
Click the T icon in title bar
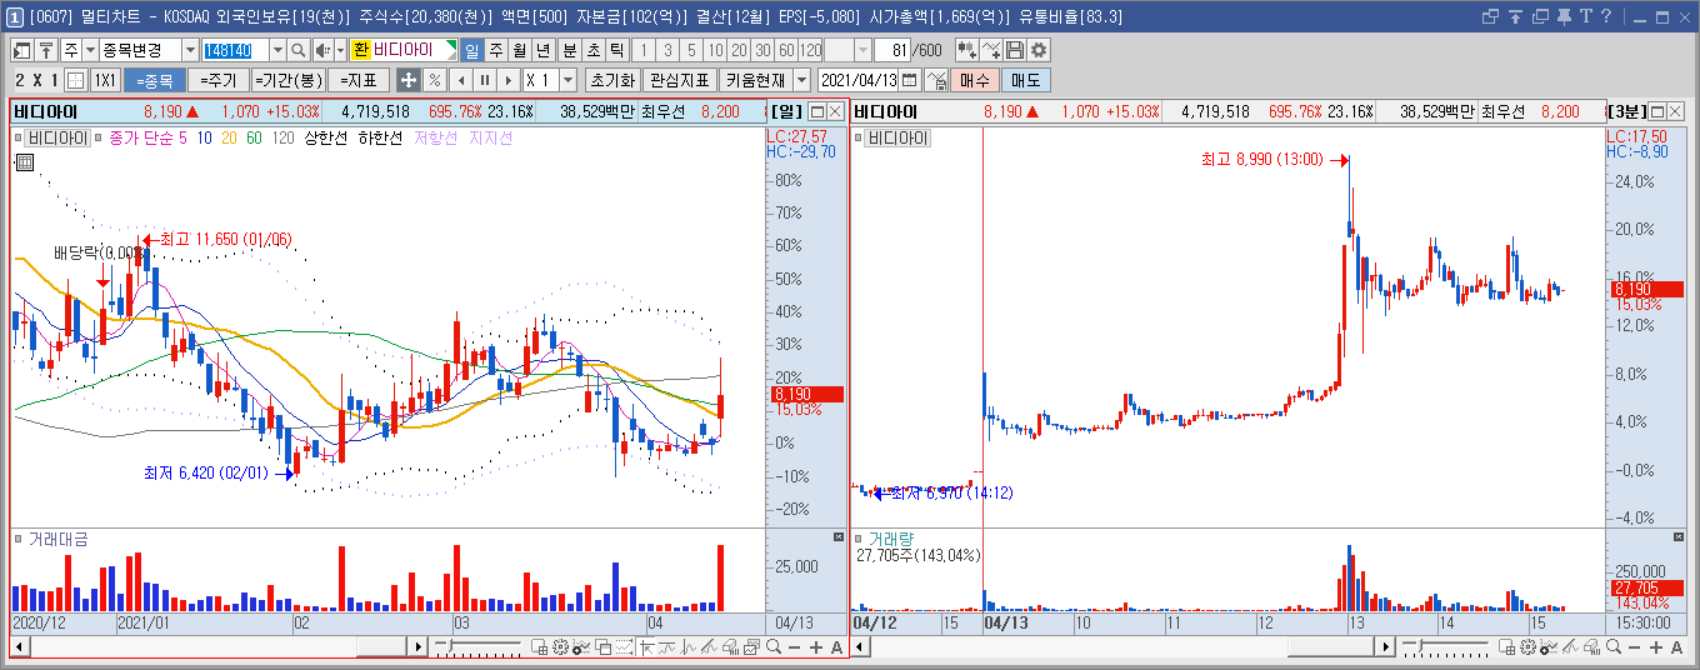(x=1586, y=16)
